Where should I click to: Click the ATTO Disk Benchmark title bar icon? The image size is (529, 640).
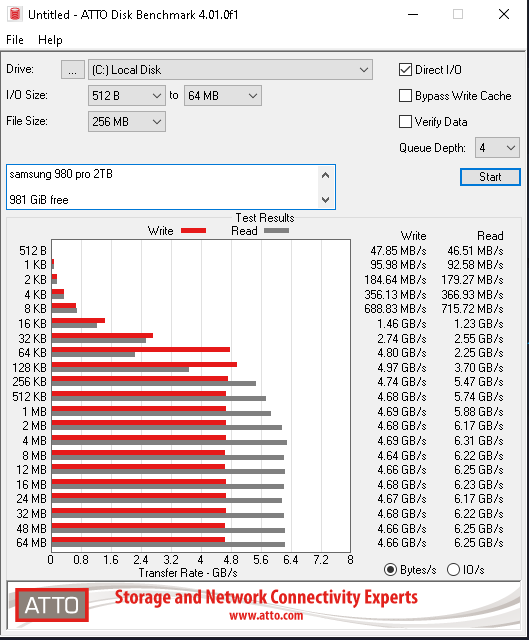pos(15,14)
